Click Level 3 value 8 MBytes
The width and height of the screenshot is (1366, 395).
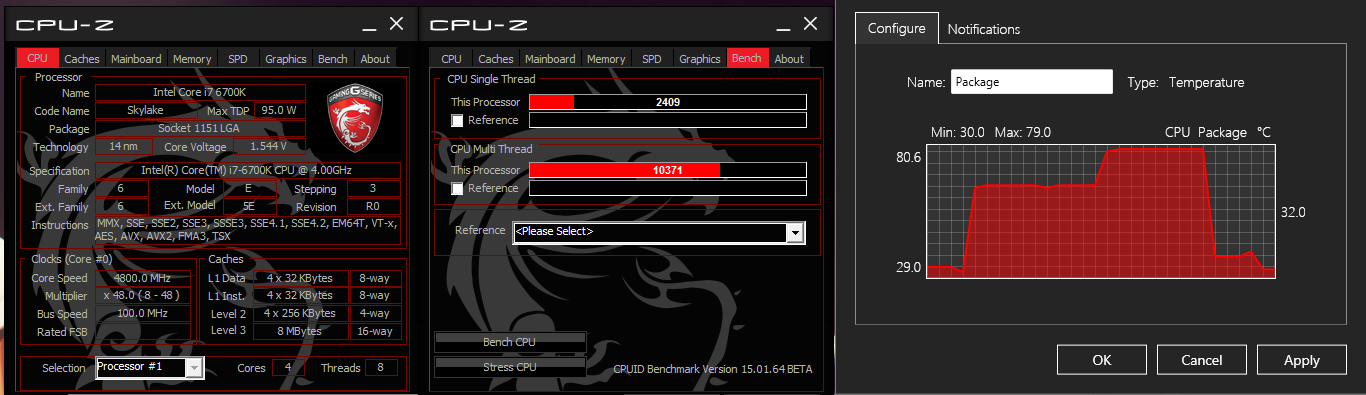(300, 331)
